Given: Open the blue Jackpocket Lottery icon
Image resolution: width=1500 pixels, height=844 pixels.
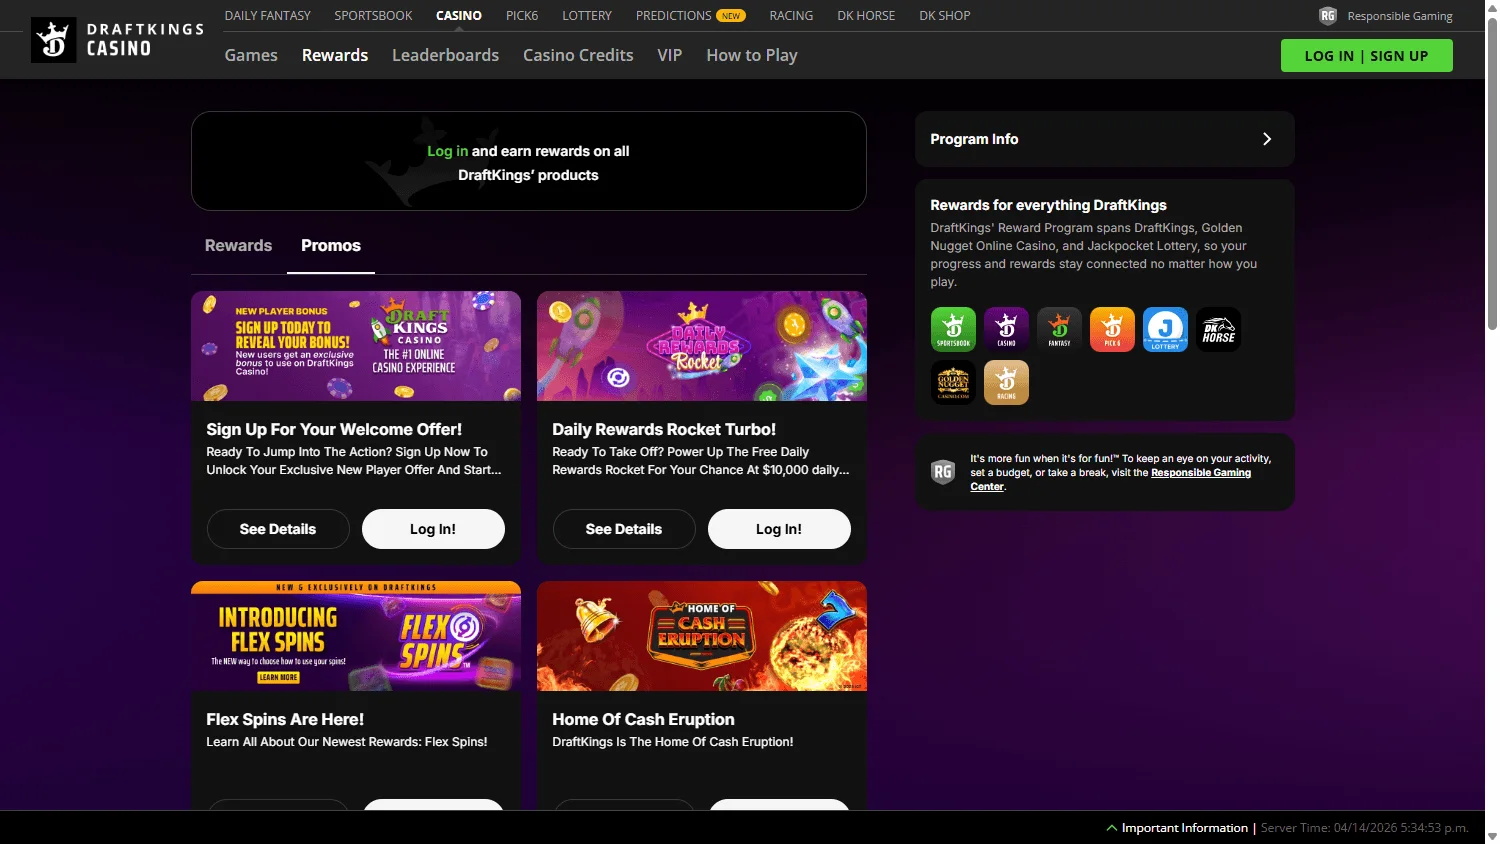Looking at the screenshot, I should point(1165,329).
